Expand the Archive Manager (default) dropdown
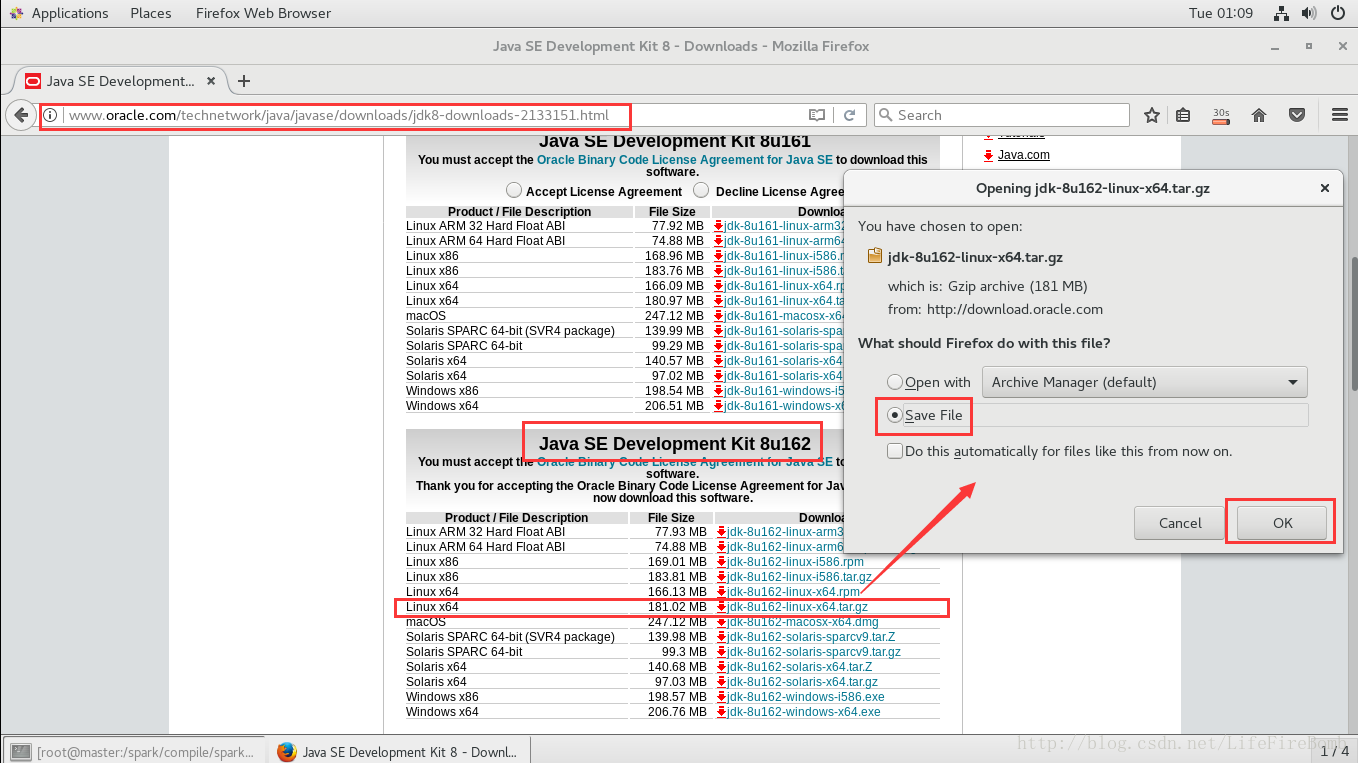 (1144, 382)
